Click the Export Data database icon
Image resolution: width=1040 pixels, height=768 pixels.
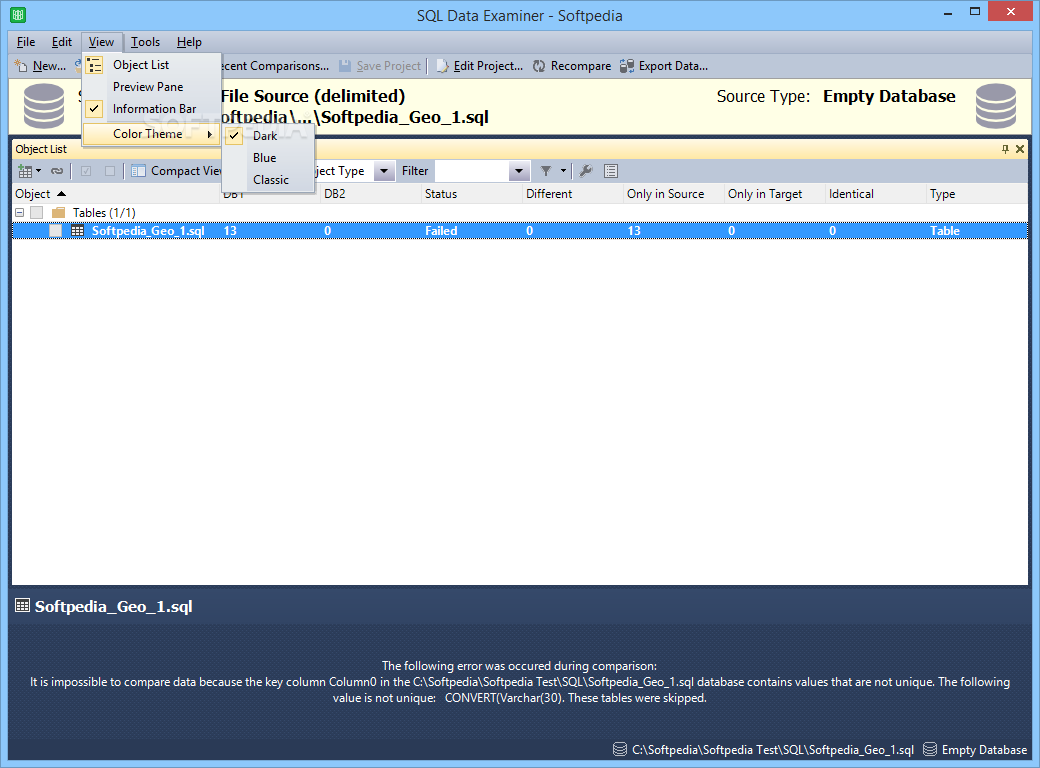627,66
